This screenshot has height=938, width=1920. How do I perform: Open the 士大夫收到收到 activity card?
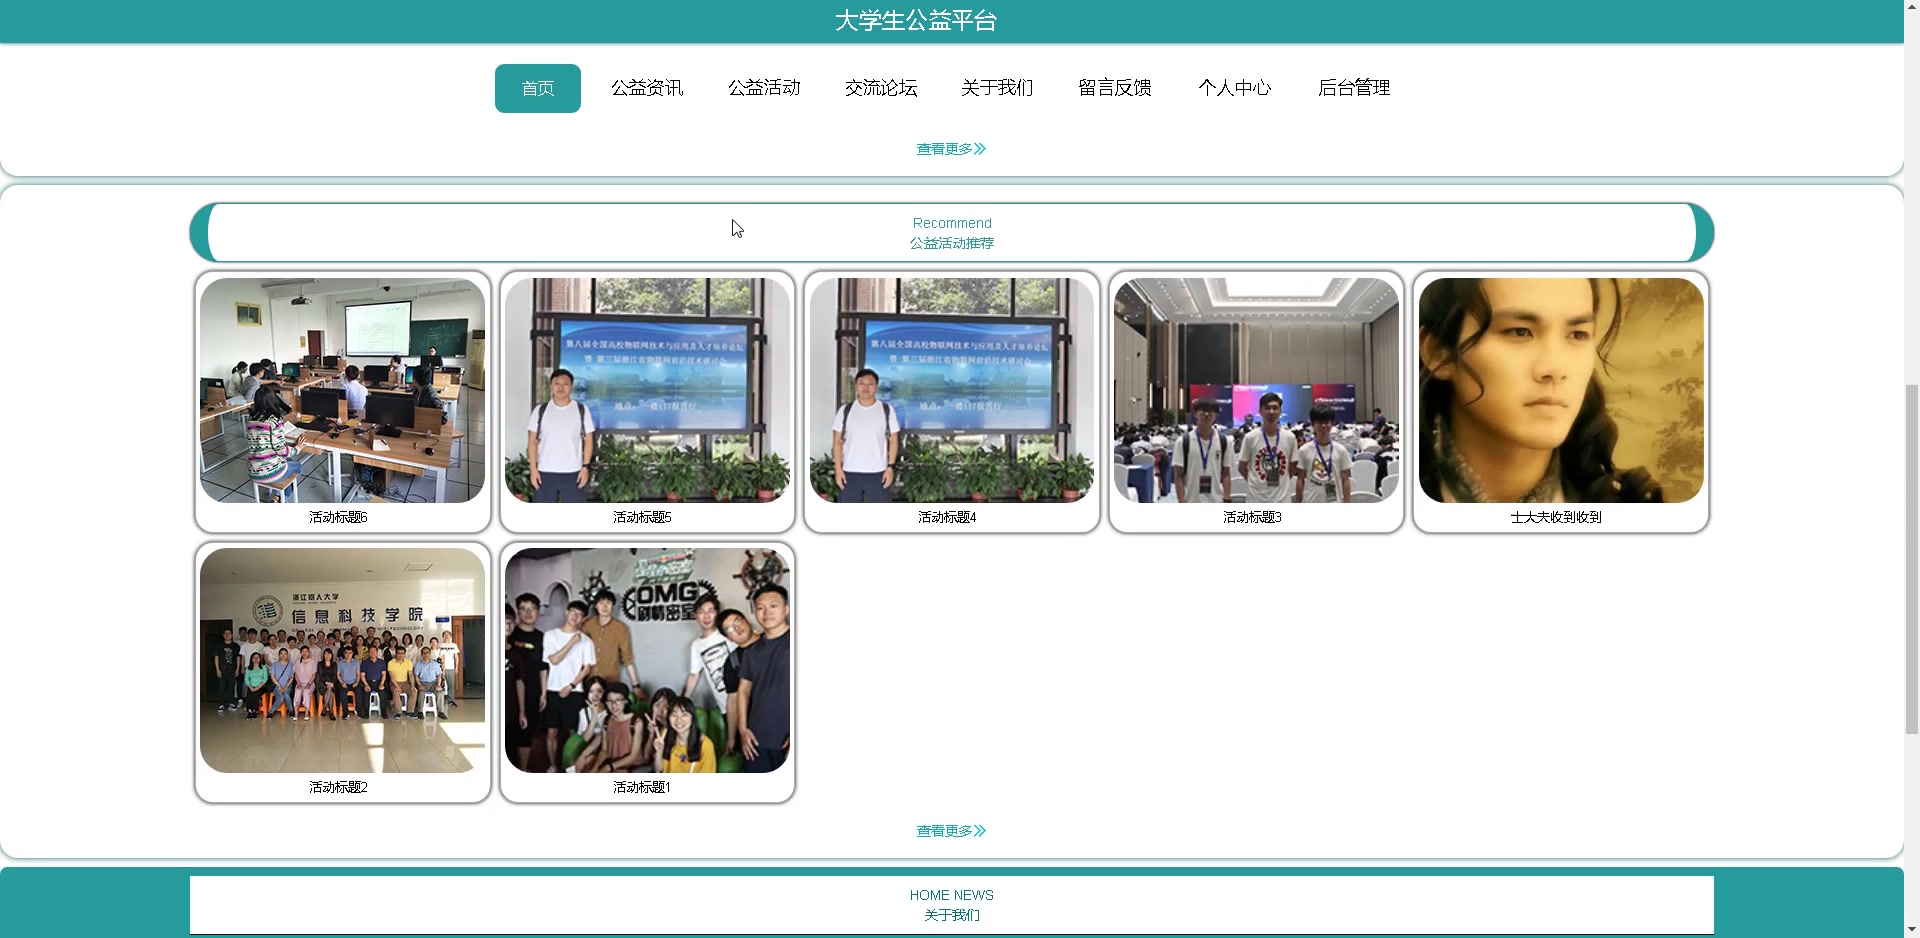click(1560, 401)
